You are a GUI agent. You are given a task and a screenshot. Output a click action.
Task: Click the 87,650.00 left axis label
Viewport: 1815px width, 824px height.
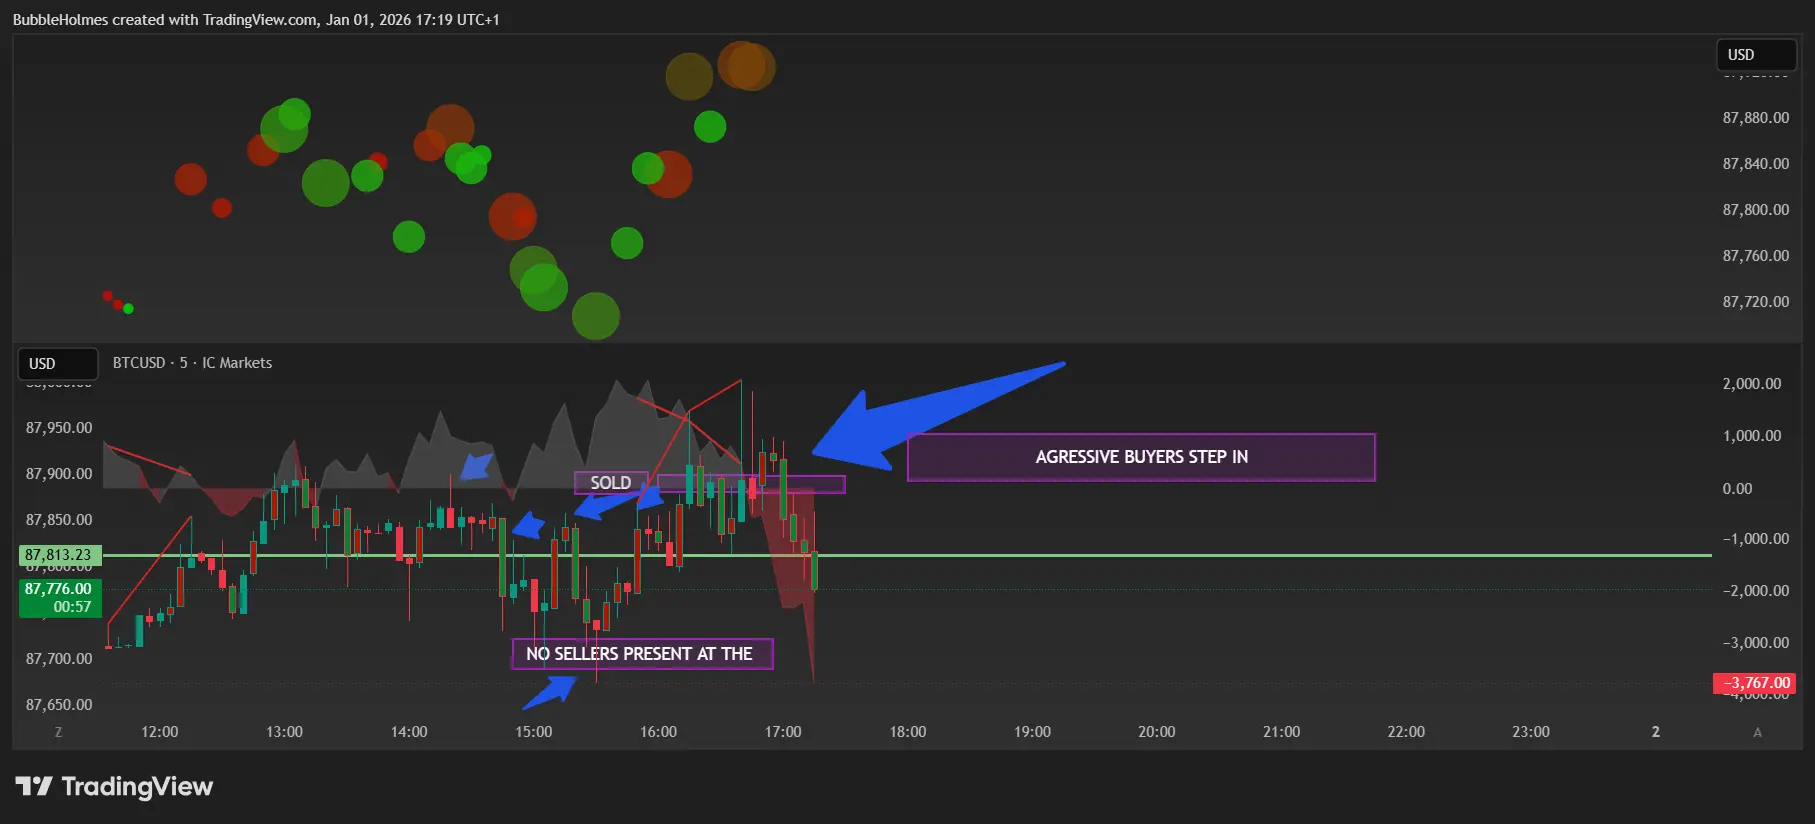coord(59,705)
